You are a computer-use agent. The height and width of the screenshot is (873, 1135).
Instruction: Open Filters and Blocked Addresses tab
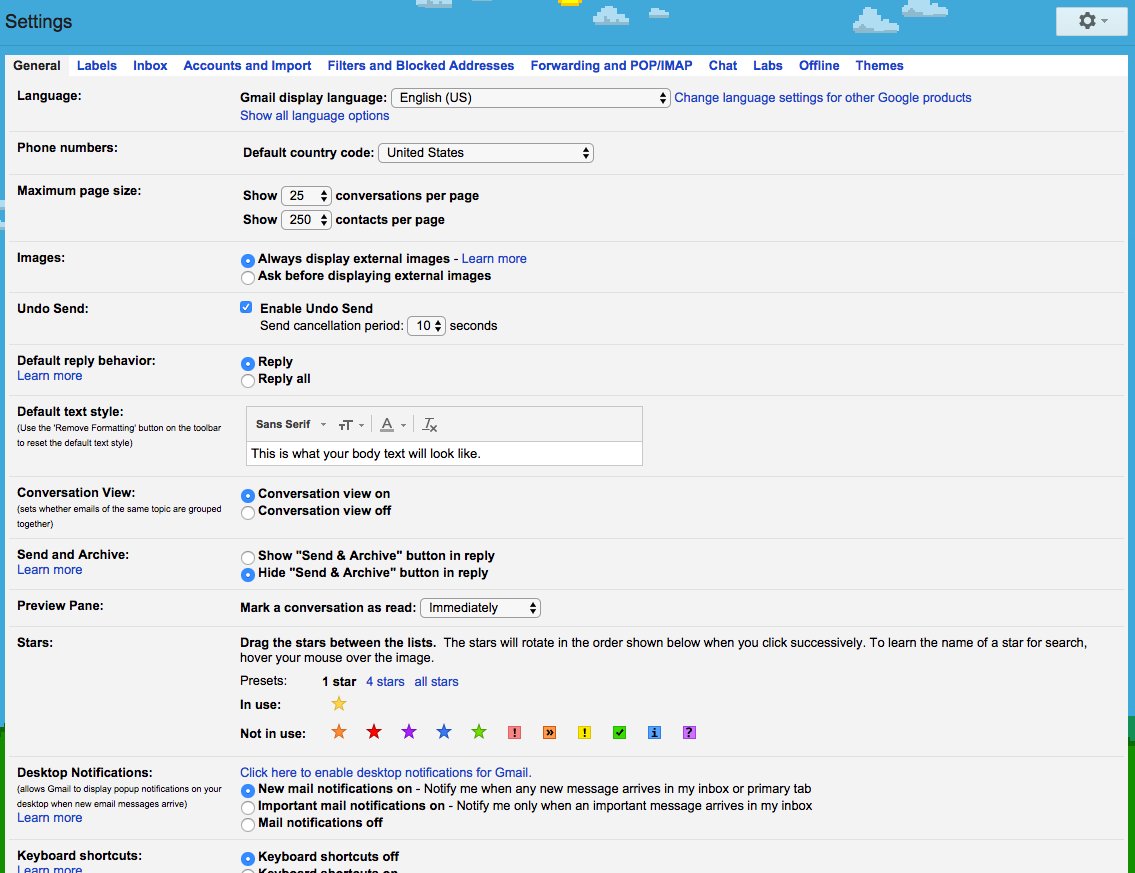click(x=421, y=65)
